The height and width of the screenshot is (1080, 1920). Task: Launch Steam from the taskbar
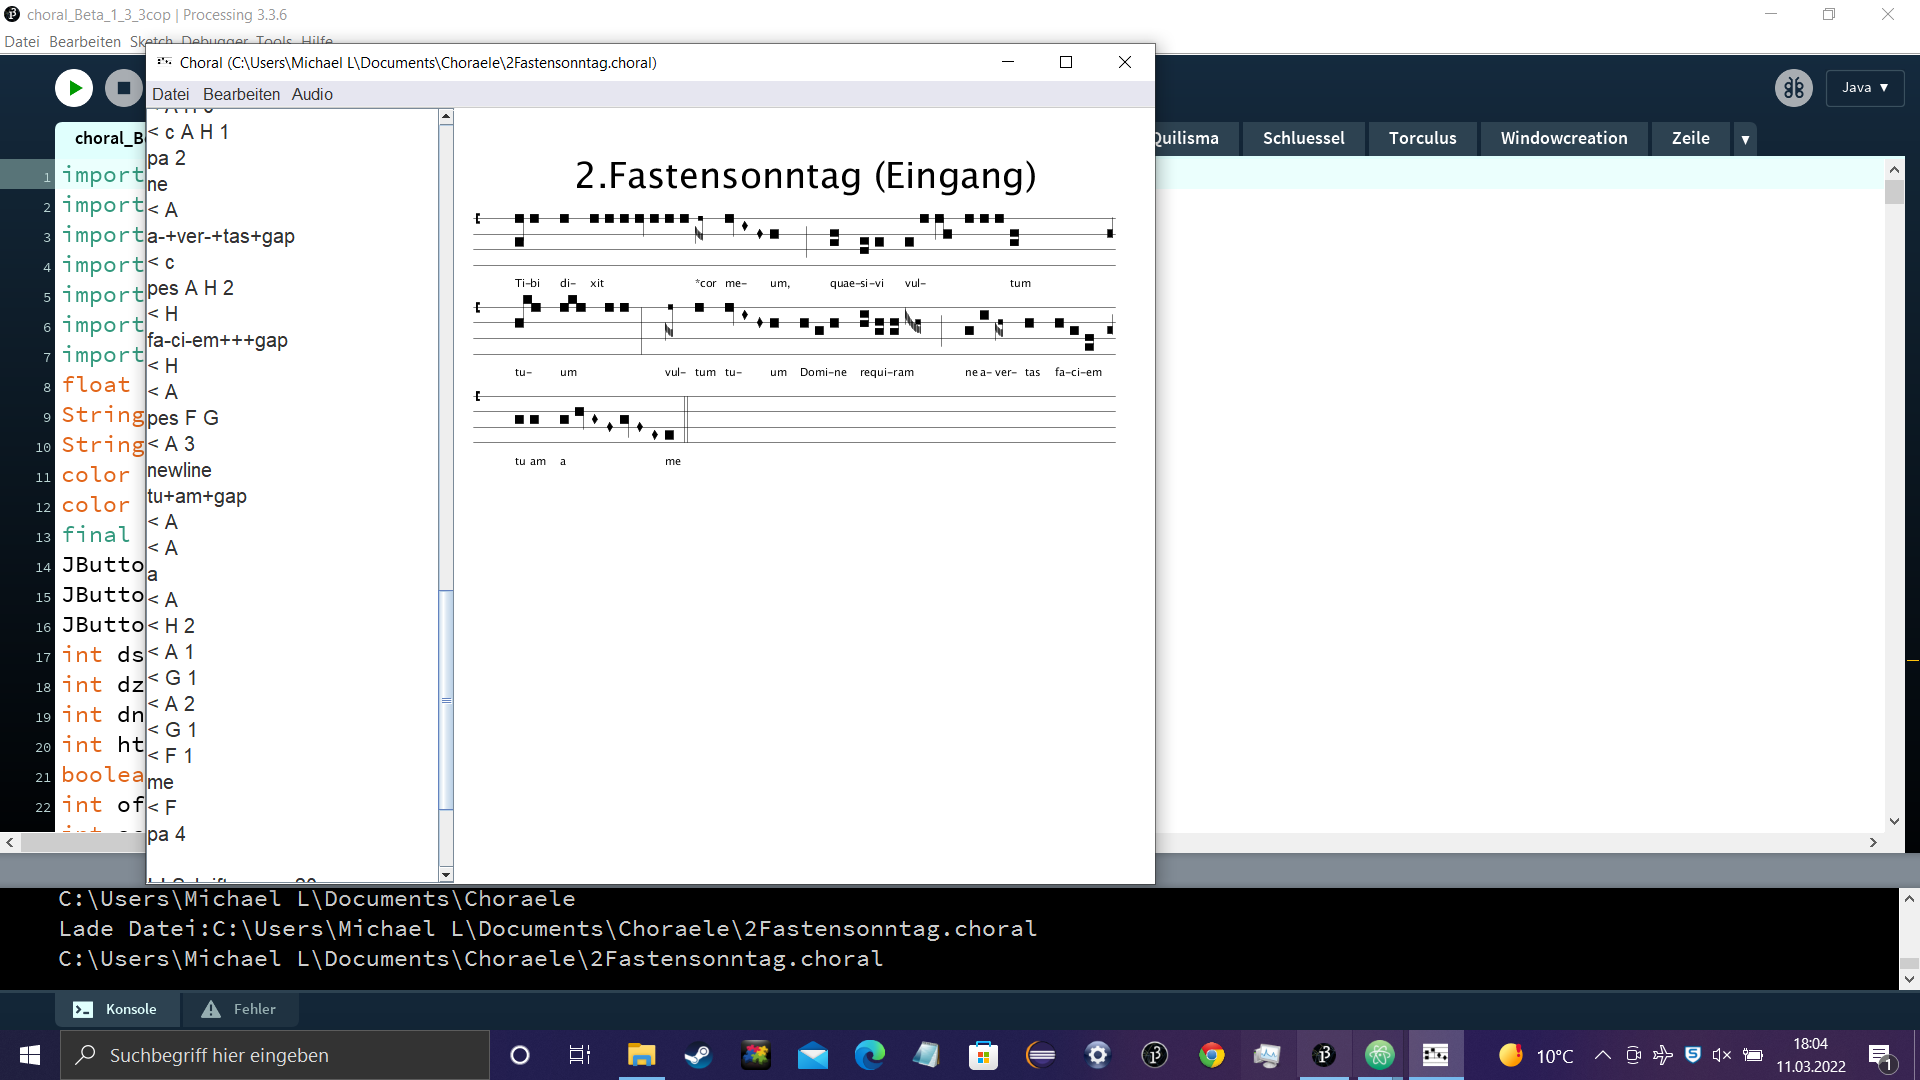click(698, 1055)
